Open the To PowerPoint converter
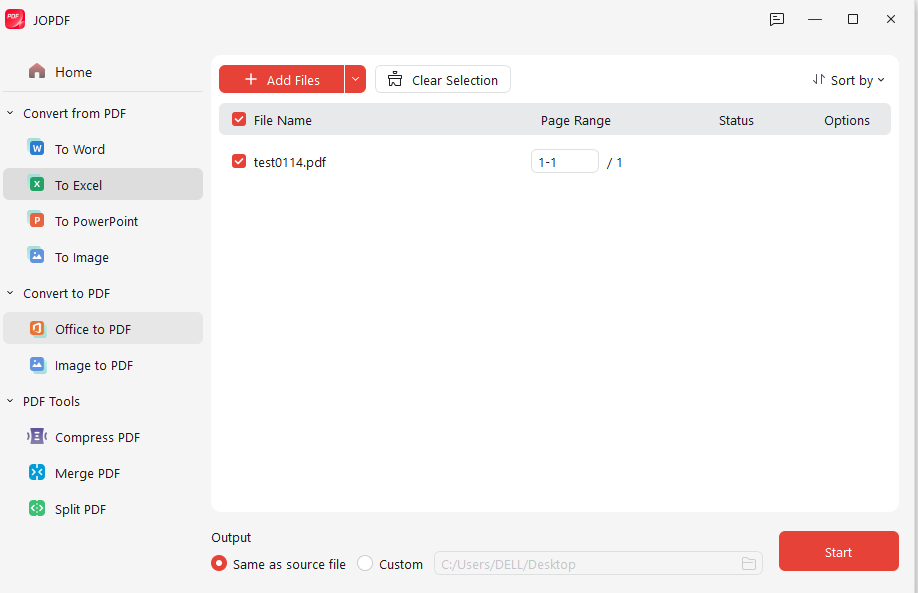Image resolution: width=918 pixels, height=593 pixels. [x=94, y=220]
